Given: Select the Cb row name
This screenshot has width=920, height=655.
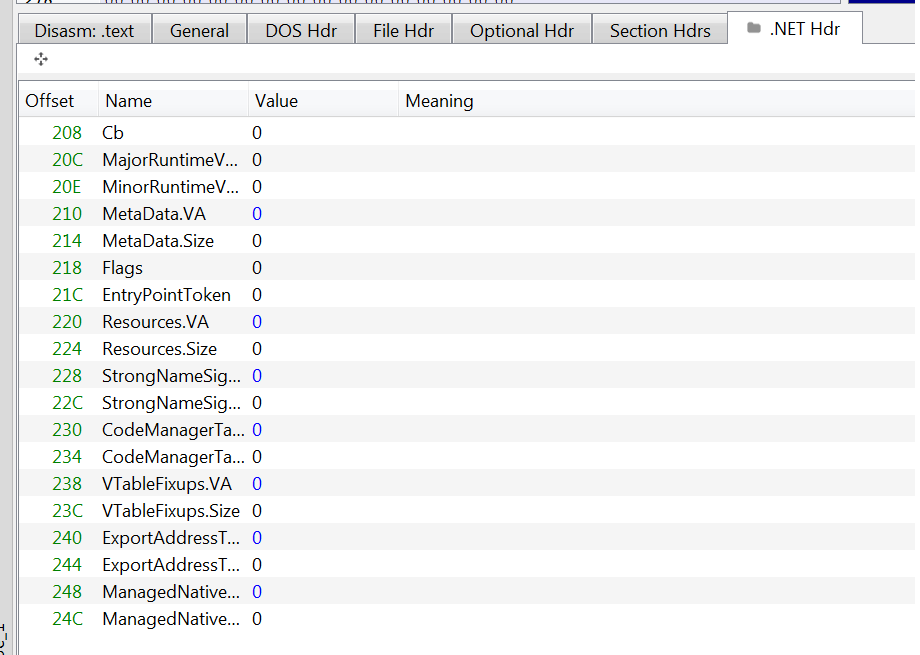Looking at the screenshot, I should (x=113, y=133).
